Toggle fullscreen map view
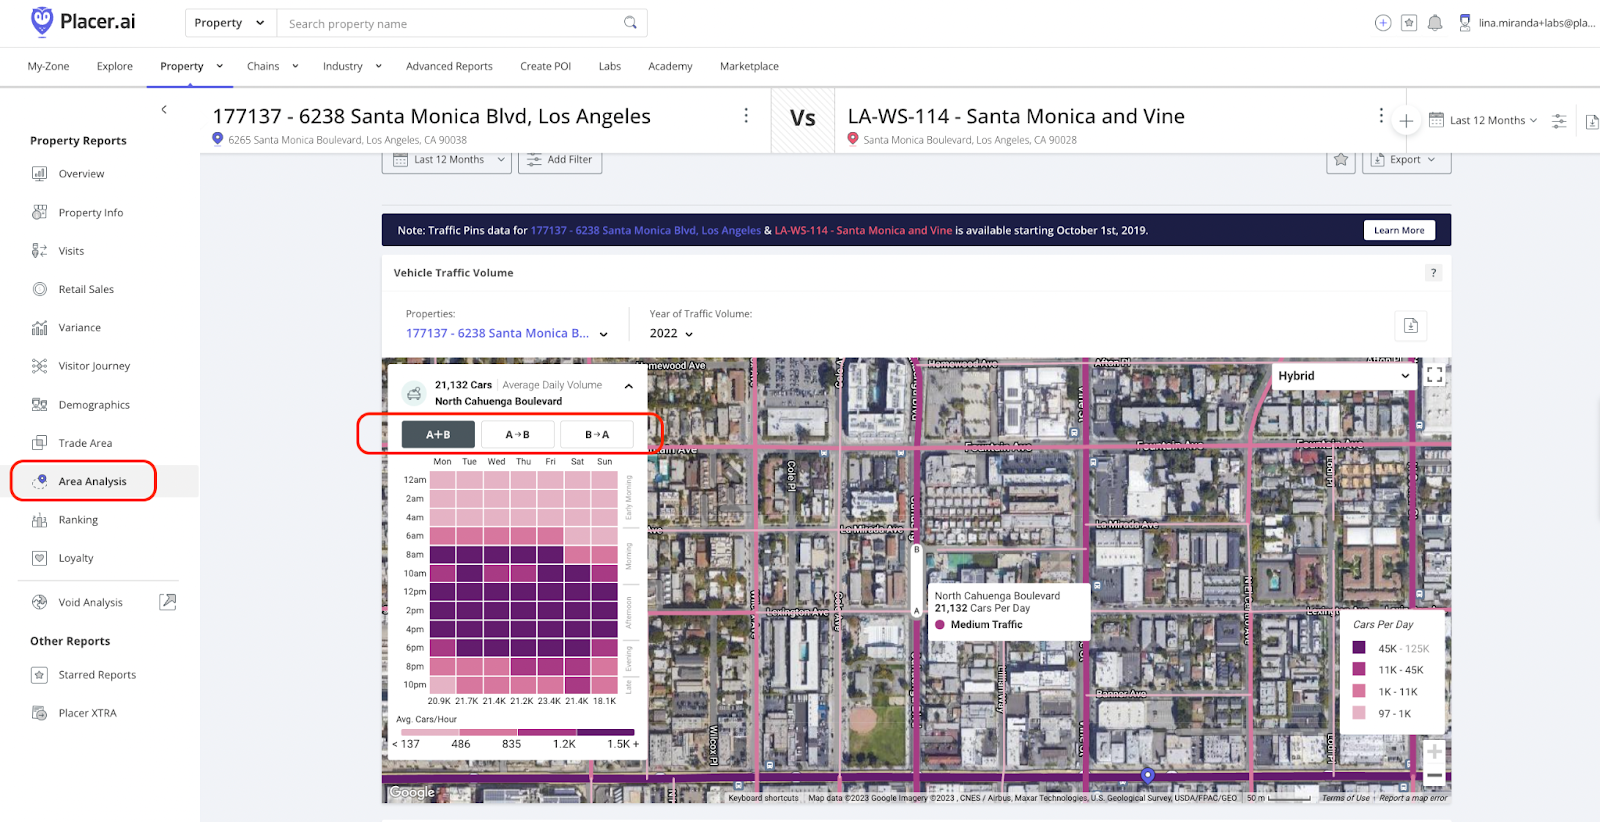The image size is (1600, 822). pos(1434,375)
